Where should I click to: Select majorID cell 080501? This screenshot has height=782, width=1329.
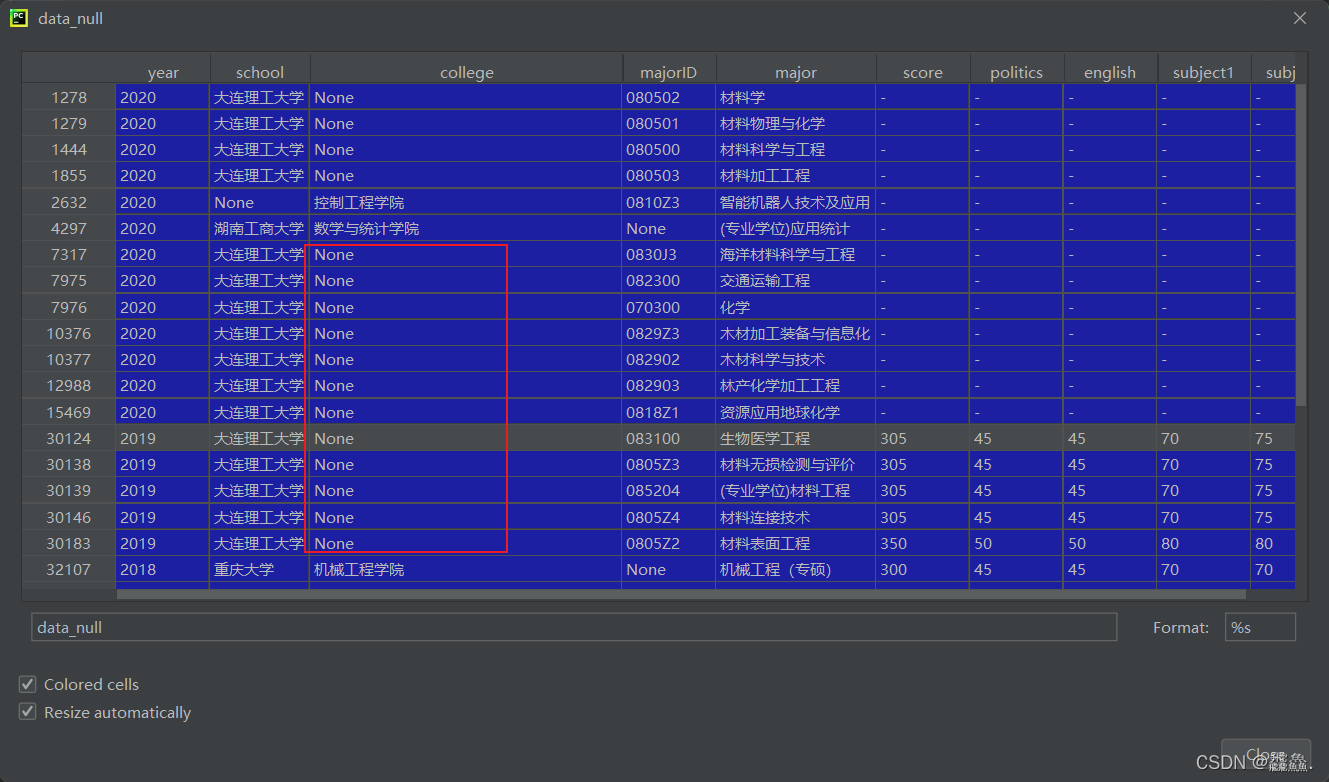[x=669, y=123]
